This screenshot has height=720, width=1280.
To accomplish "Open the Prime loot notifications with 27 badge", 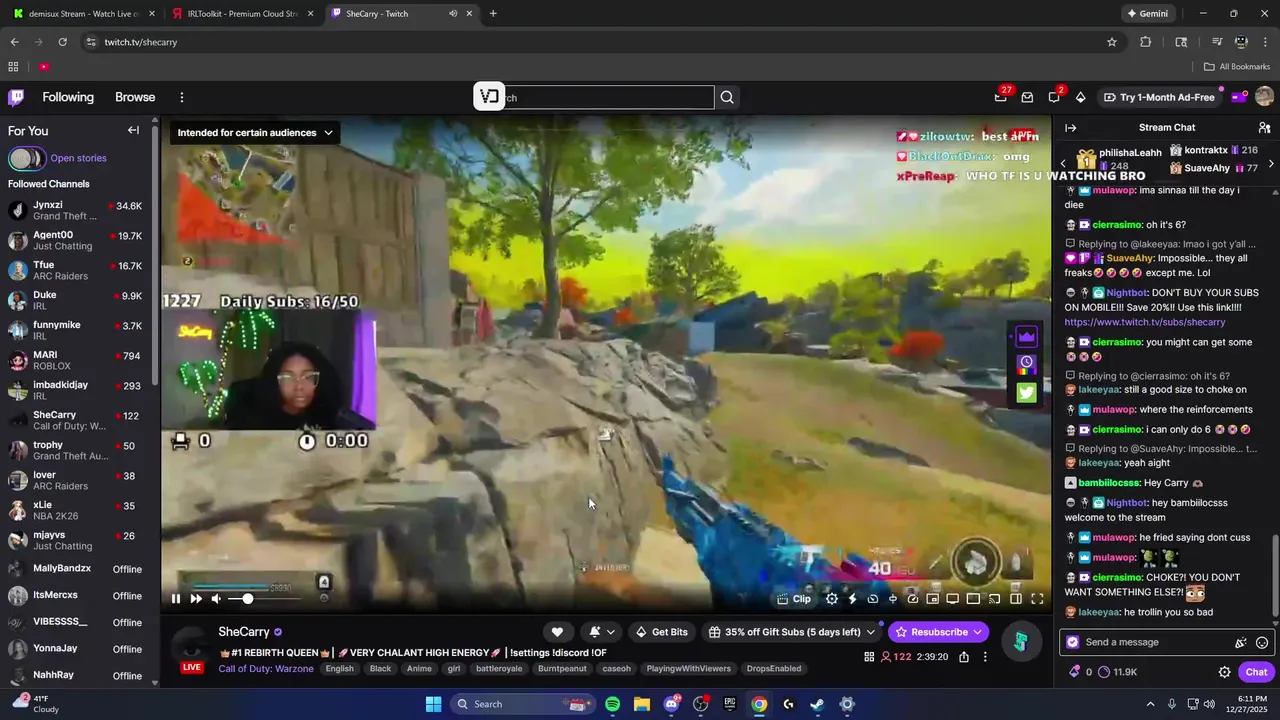I will coord(1001,97).
